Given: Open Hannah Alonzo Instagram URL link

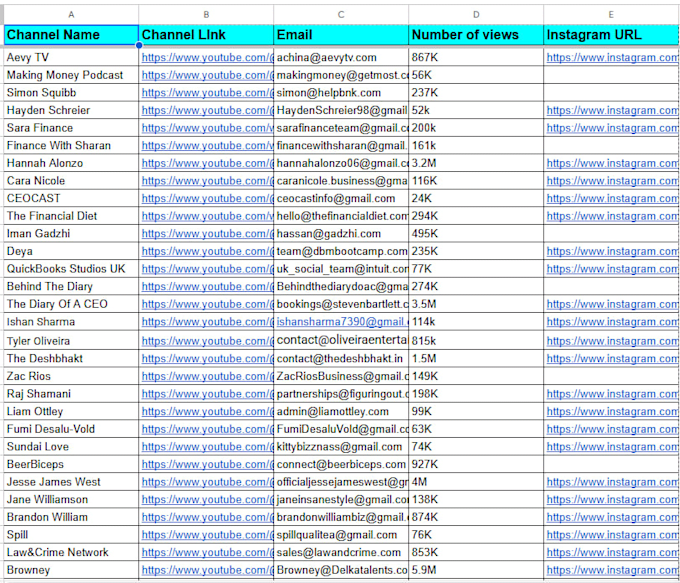Looking at the screenshot, I should point(612,163).
